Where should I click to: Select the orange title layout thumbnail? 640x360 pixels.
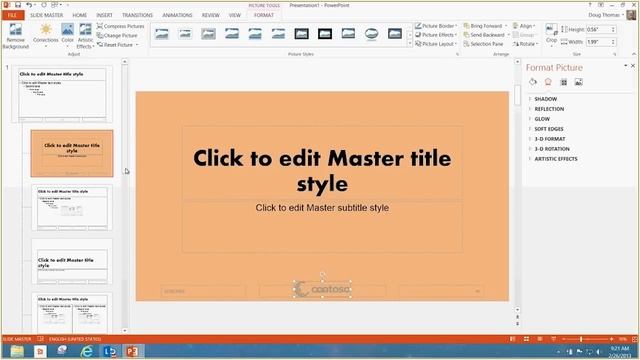pos(72,153)
